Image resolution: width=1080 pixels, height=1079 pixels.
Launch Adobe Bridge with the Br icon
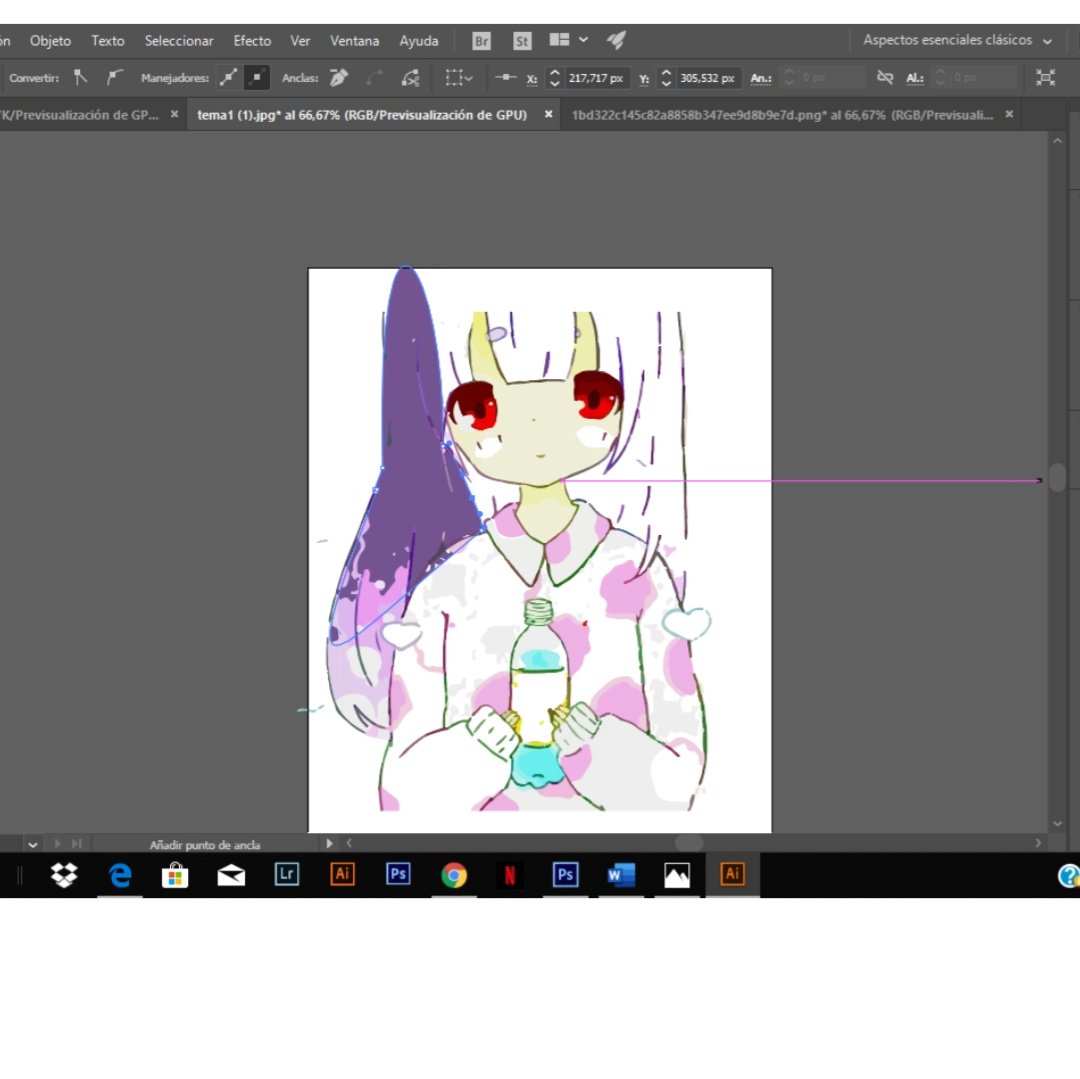click(481, 41)
